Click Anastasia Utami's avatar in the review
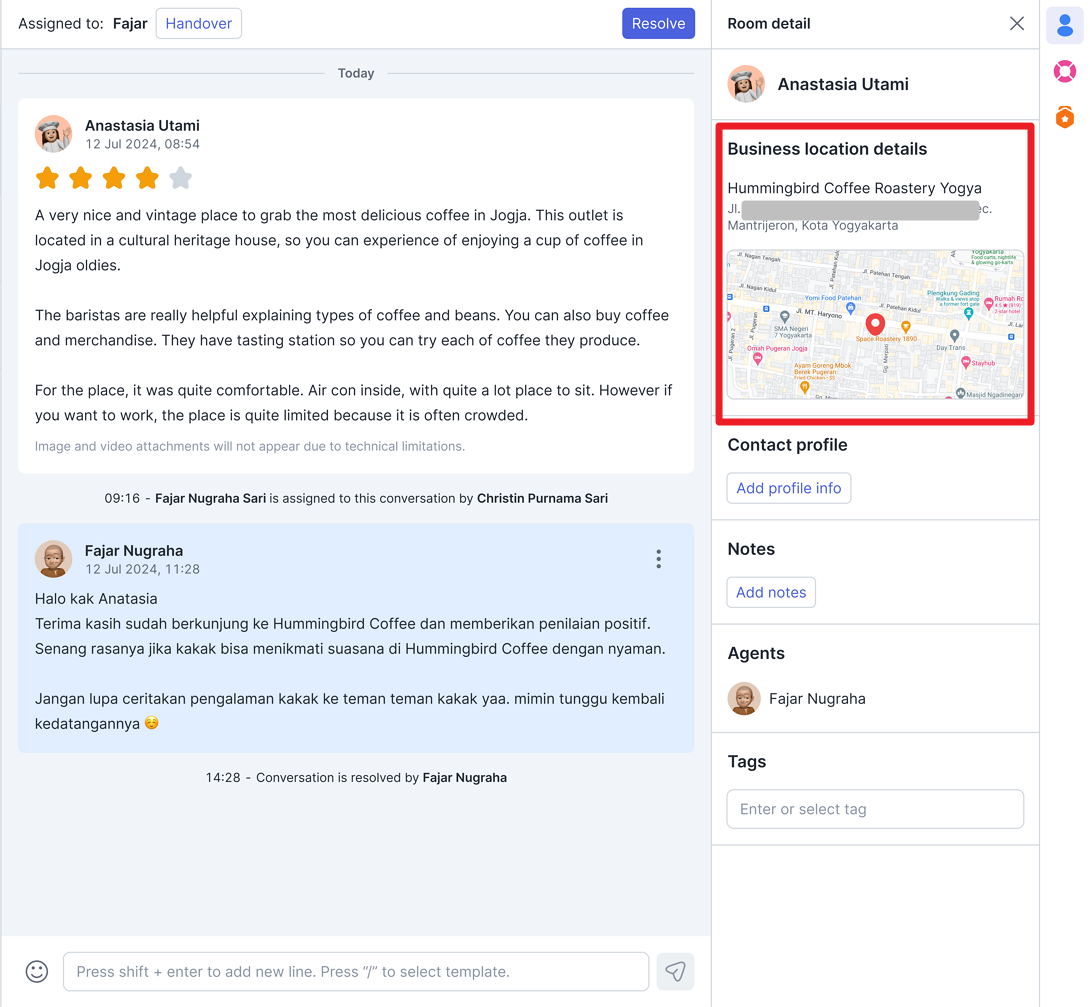 (x=54, y=133)
